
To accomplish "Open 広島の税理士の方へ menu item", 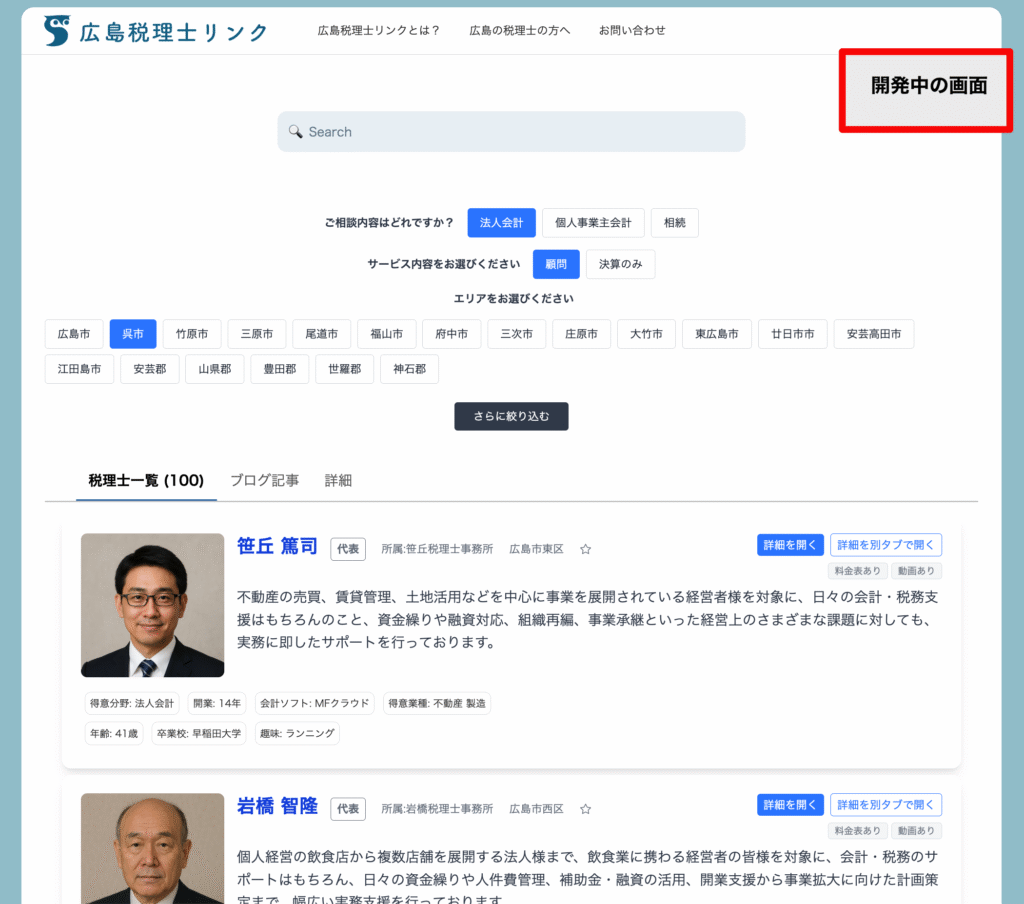I will click(520, 31).
